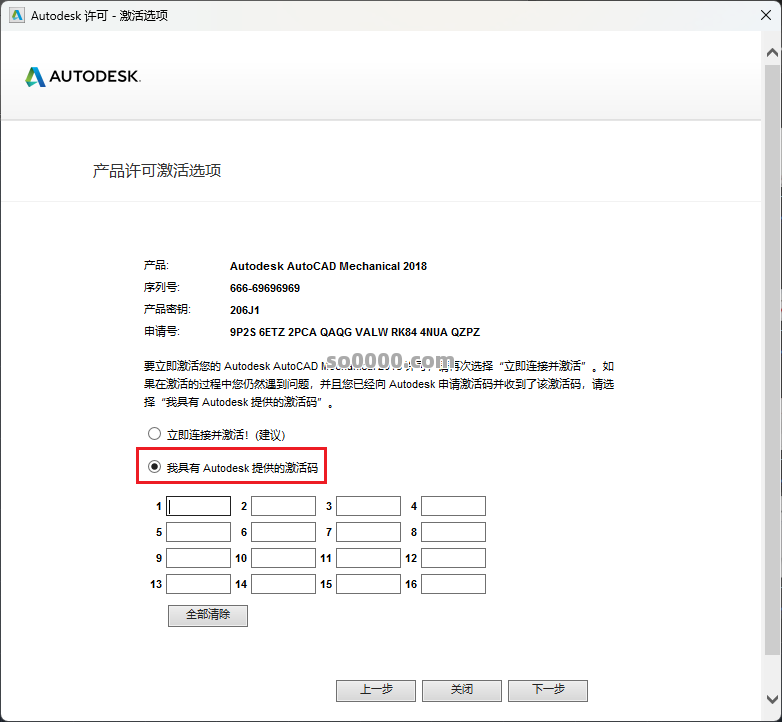Viewport: 782px width, 722px height.
Task: Click the Autodesk icon in the title bar
Action: (x=17, y=15)
